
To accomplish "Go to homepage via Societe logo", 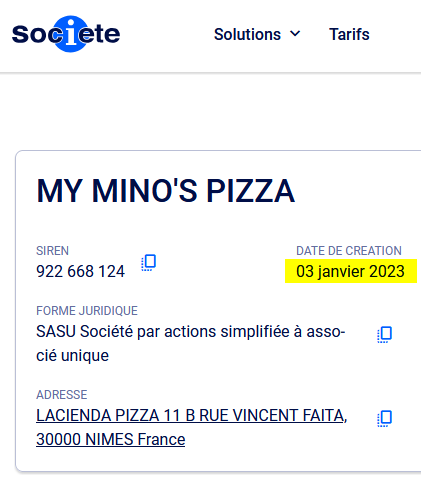I will pos(66,34).
